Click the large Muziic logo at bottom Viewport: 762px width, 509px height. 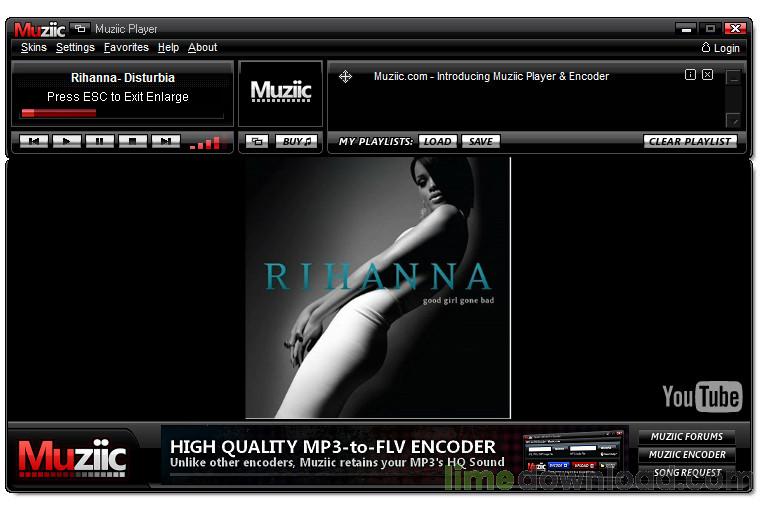(72, 457)
